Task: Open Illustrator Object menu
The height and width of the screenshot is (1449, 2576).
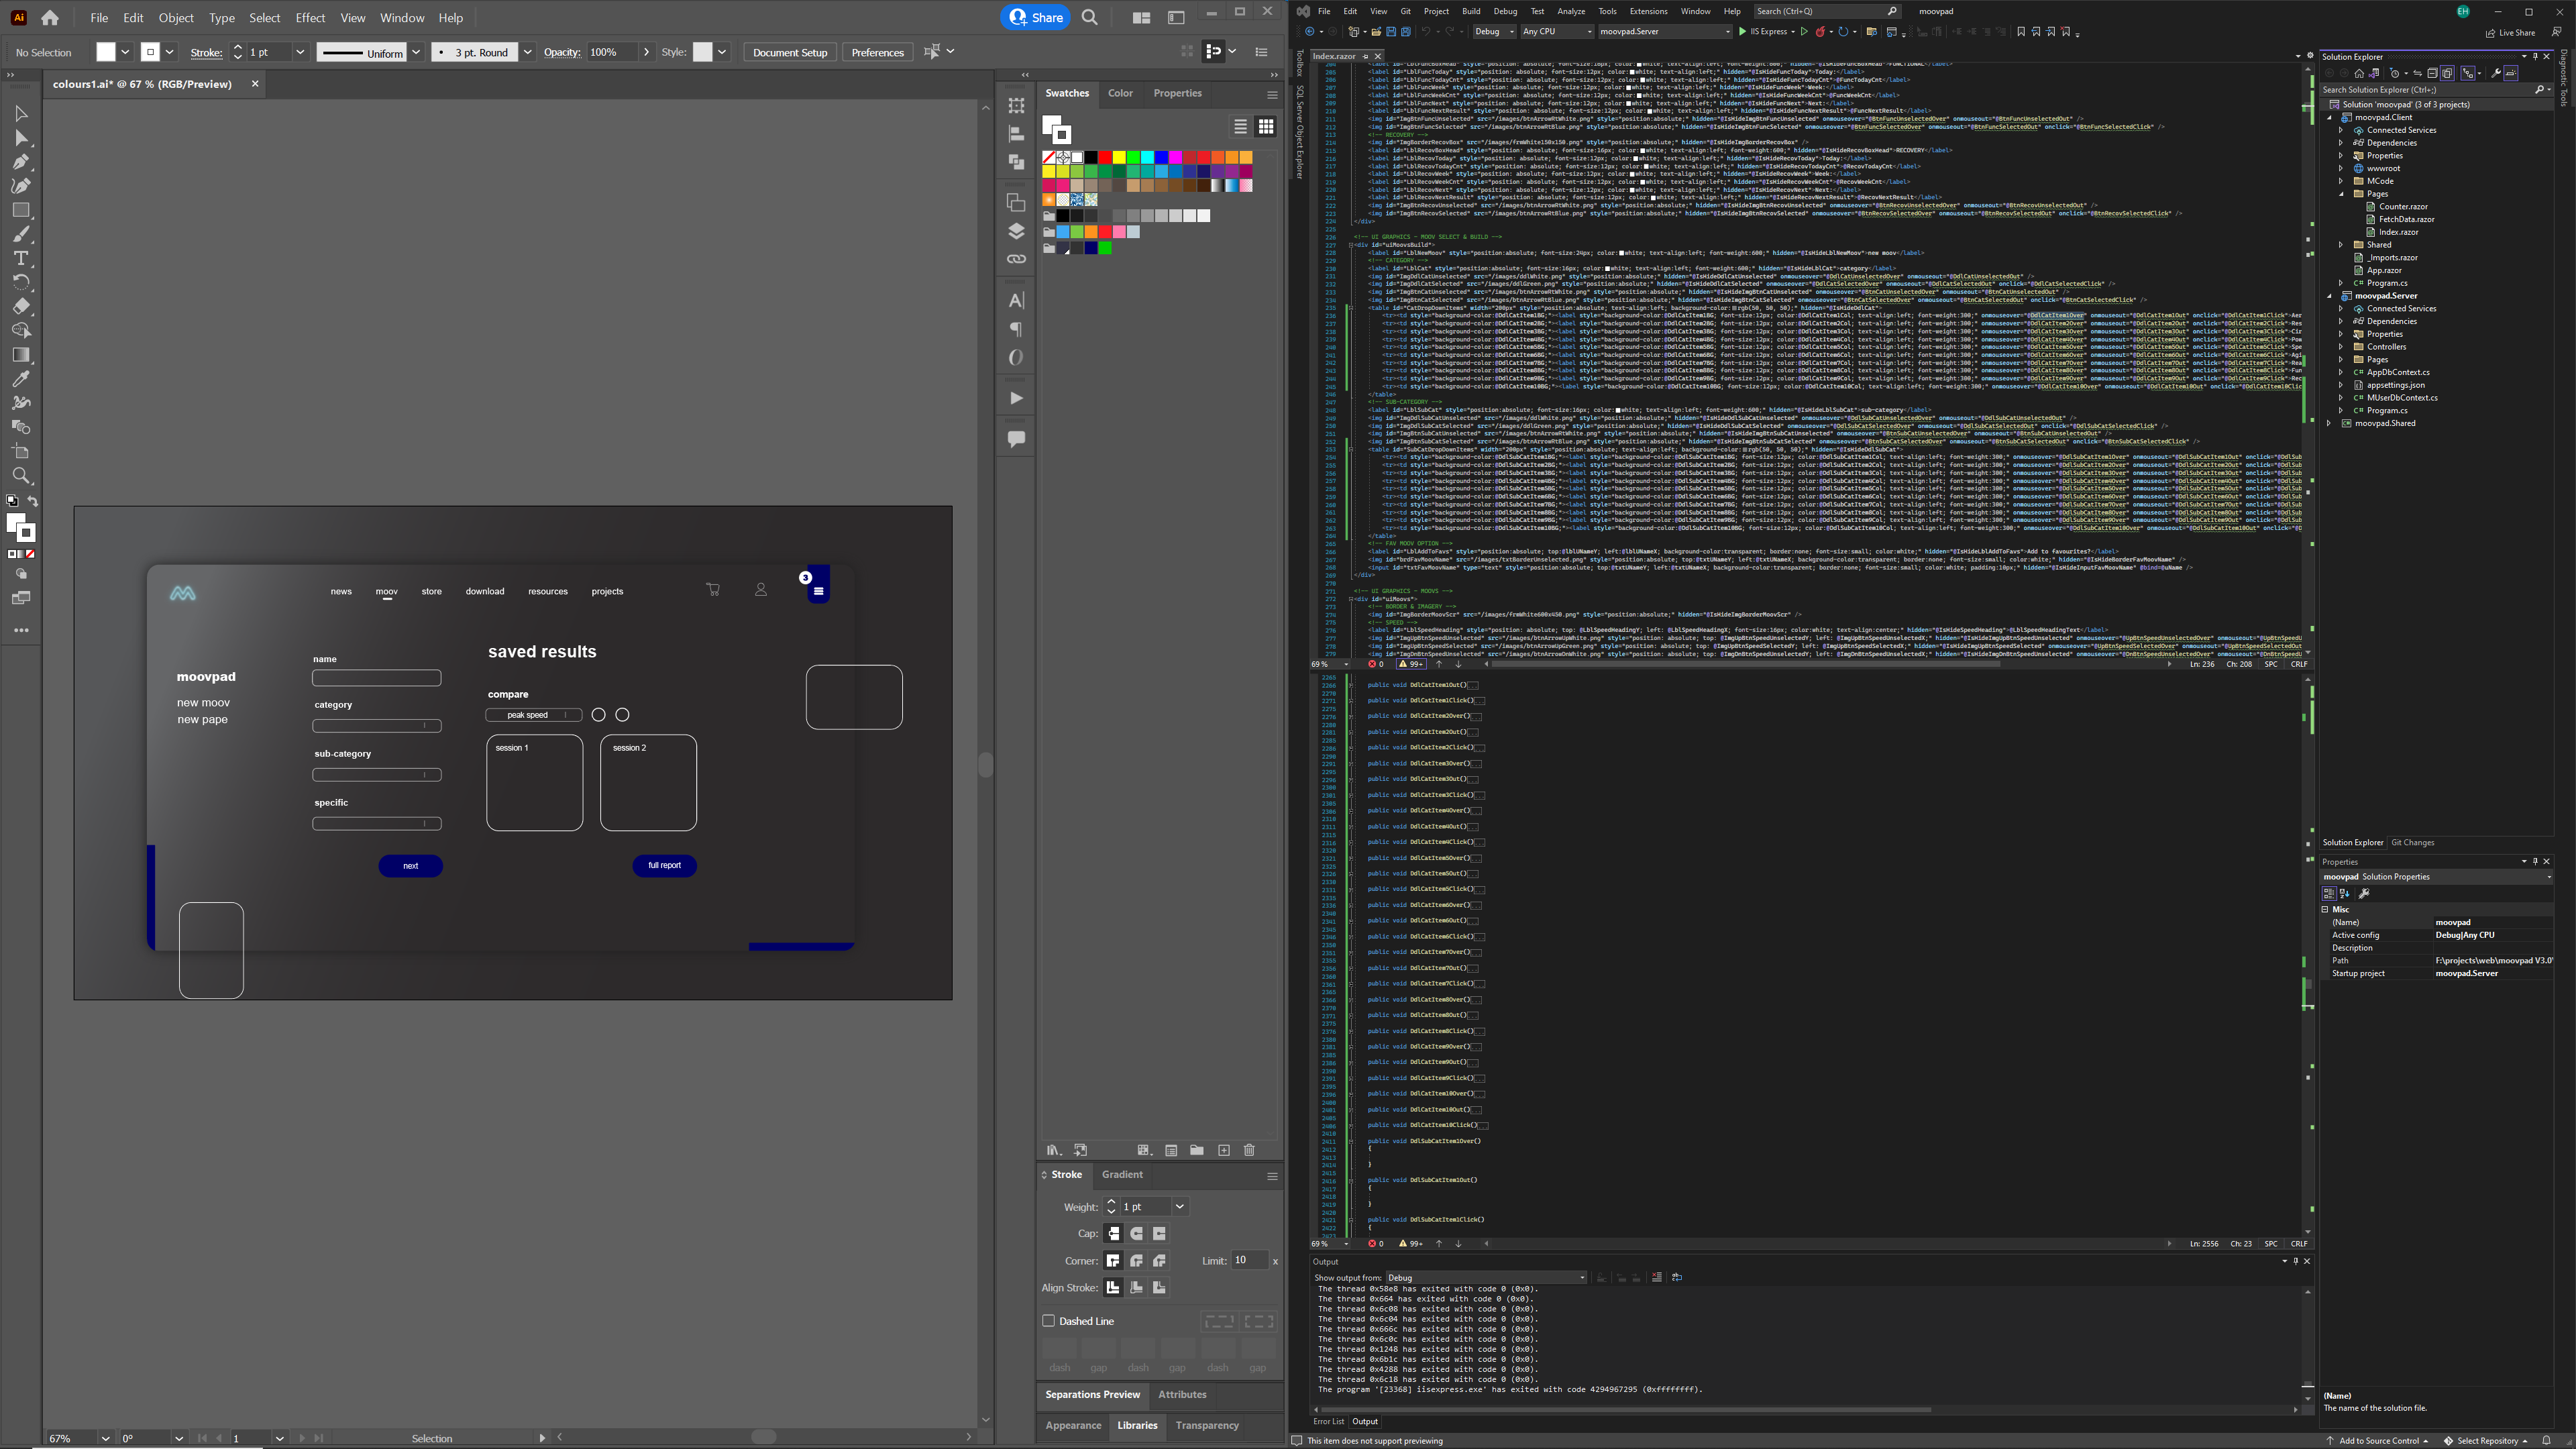Action: [x=176, y=18]
